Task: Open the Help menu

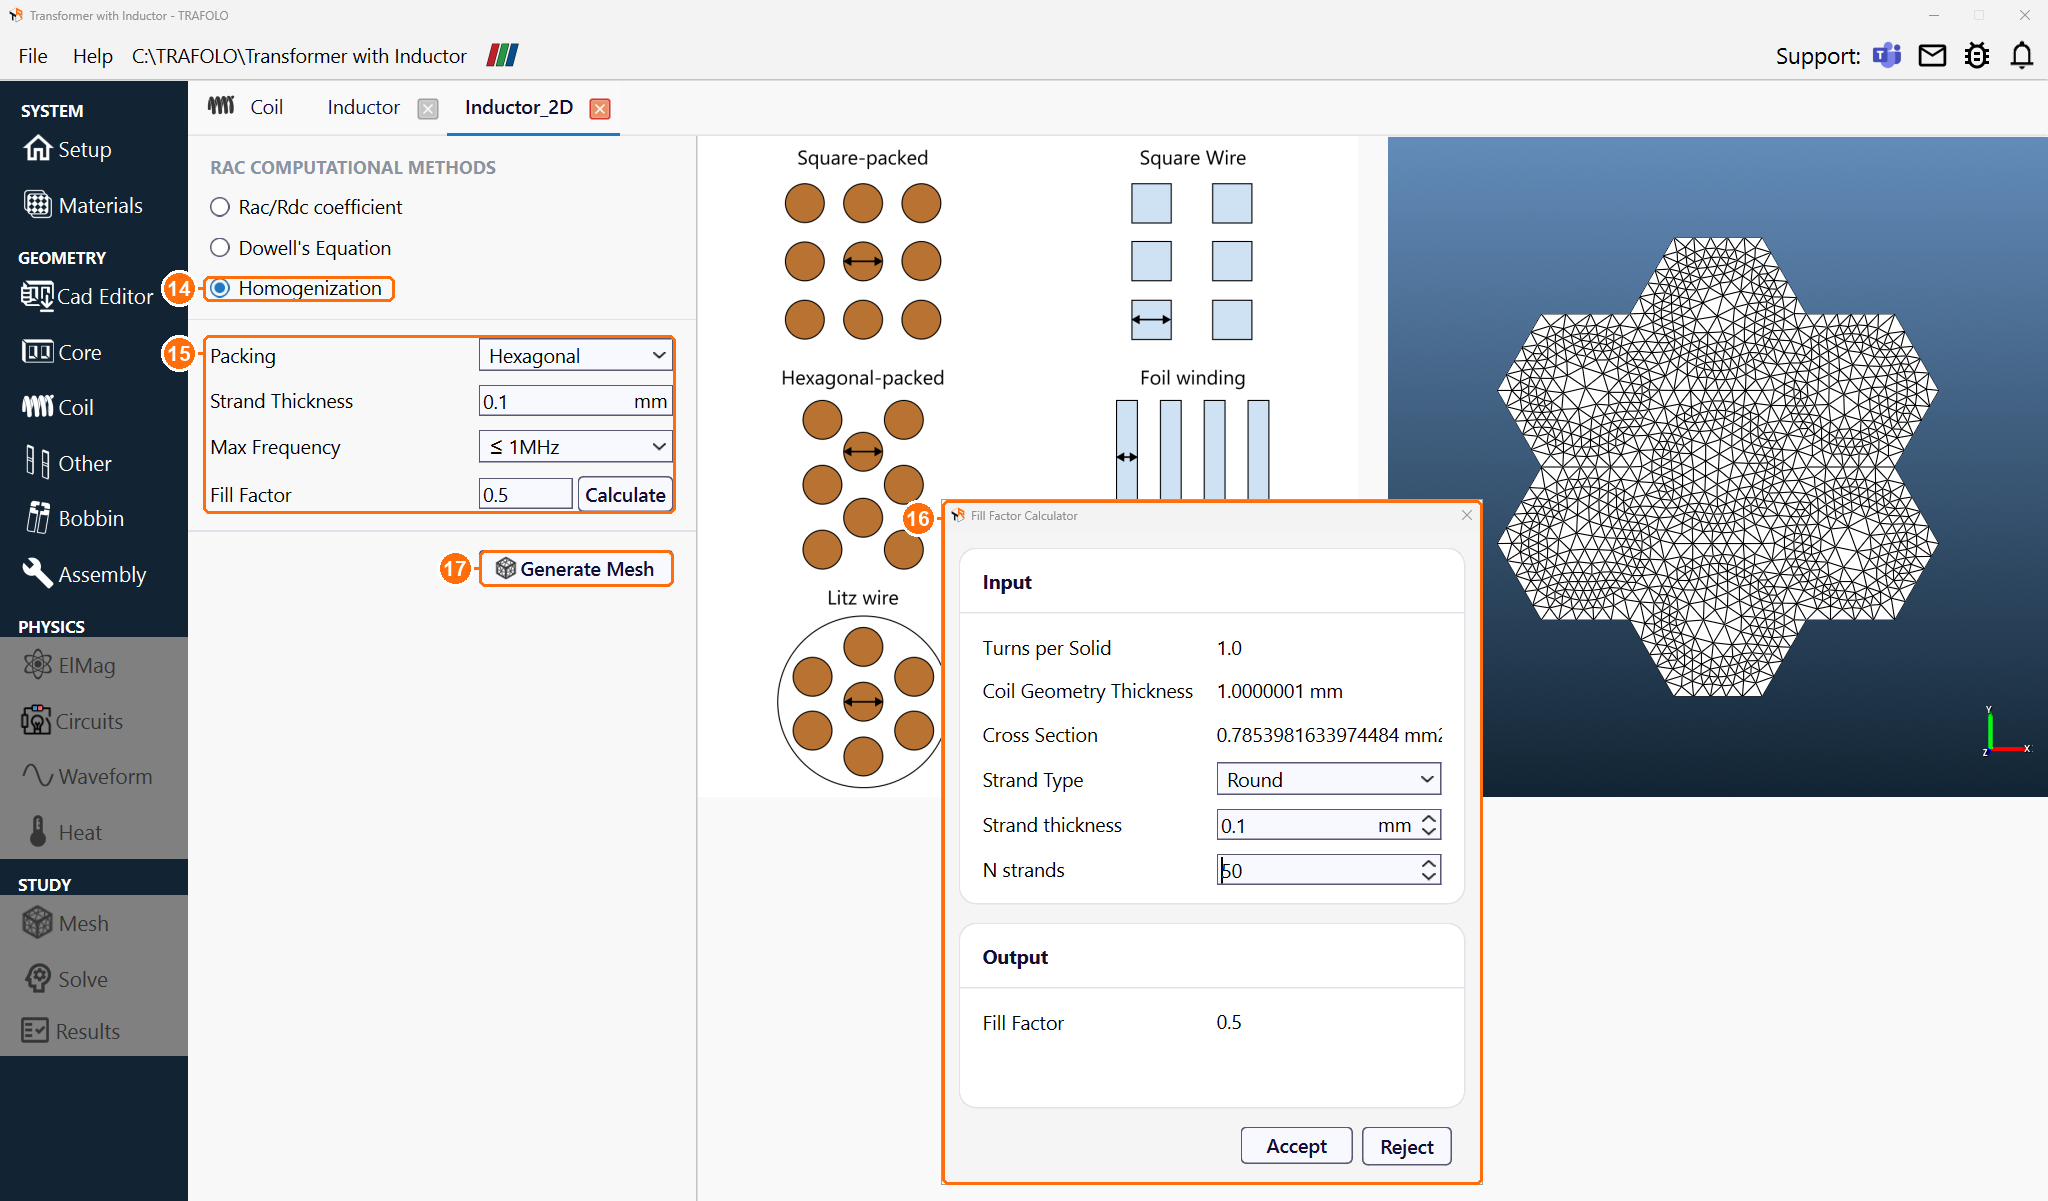Action: (93, 56)
